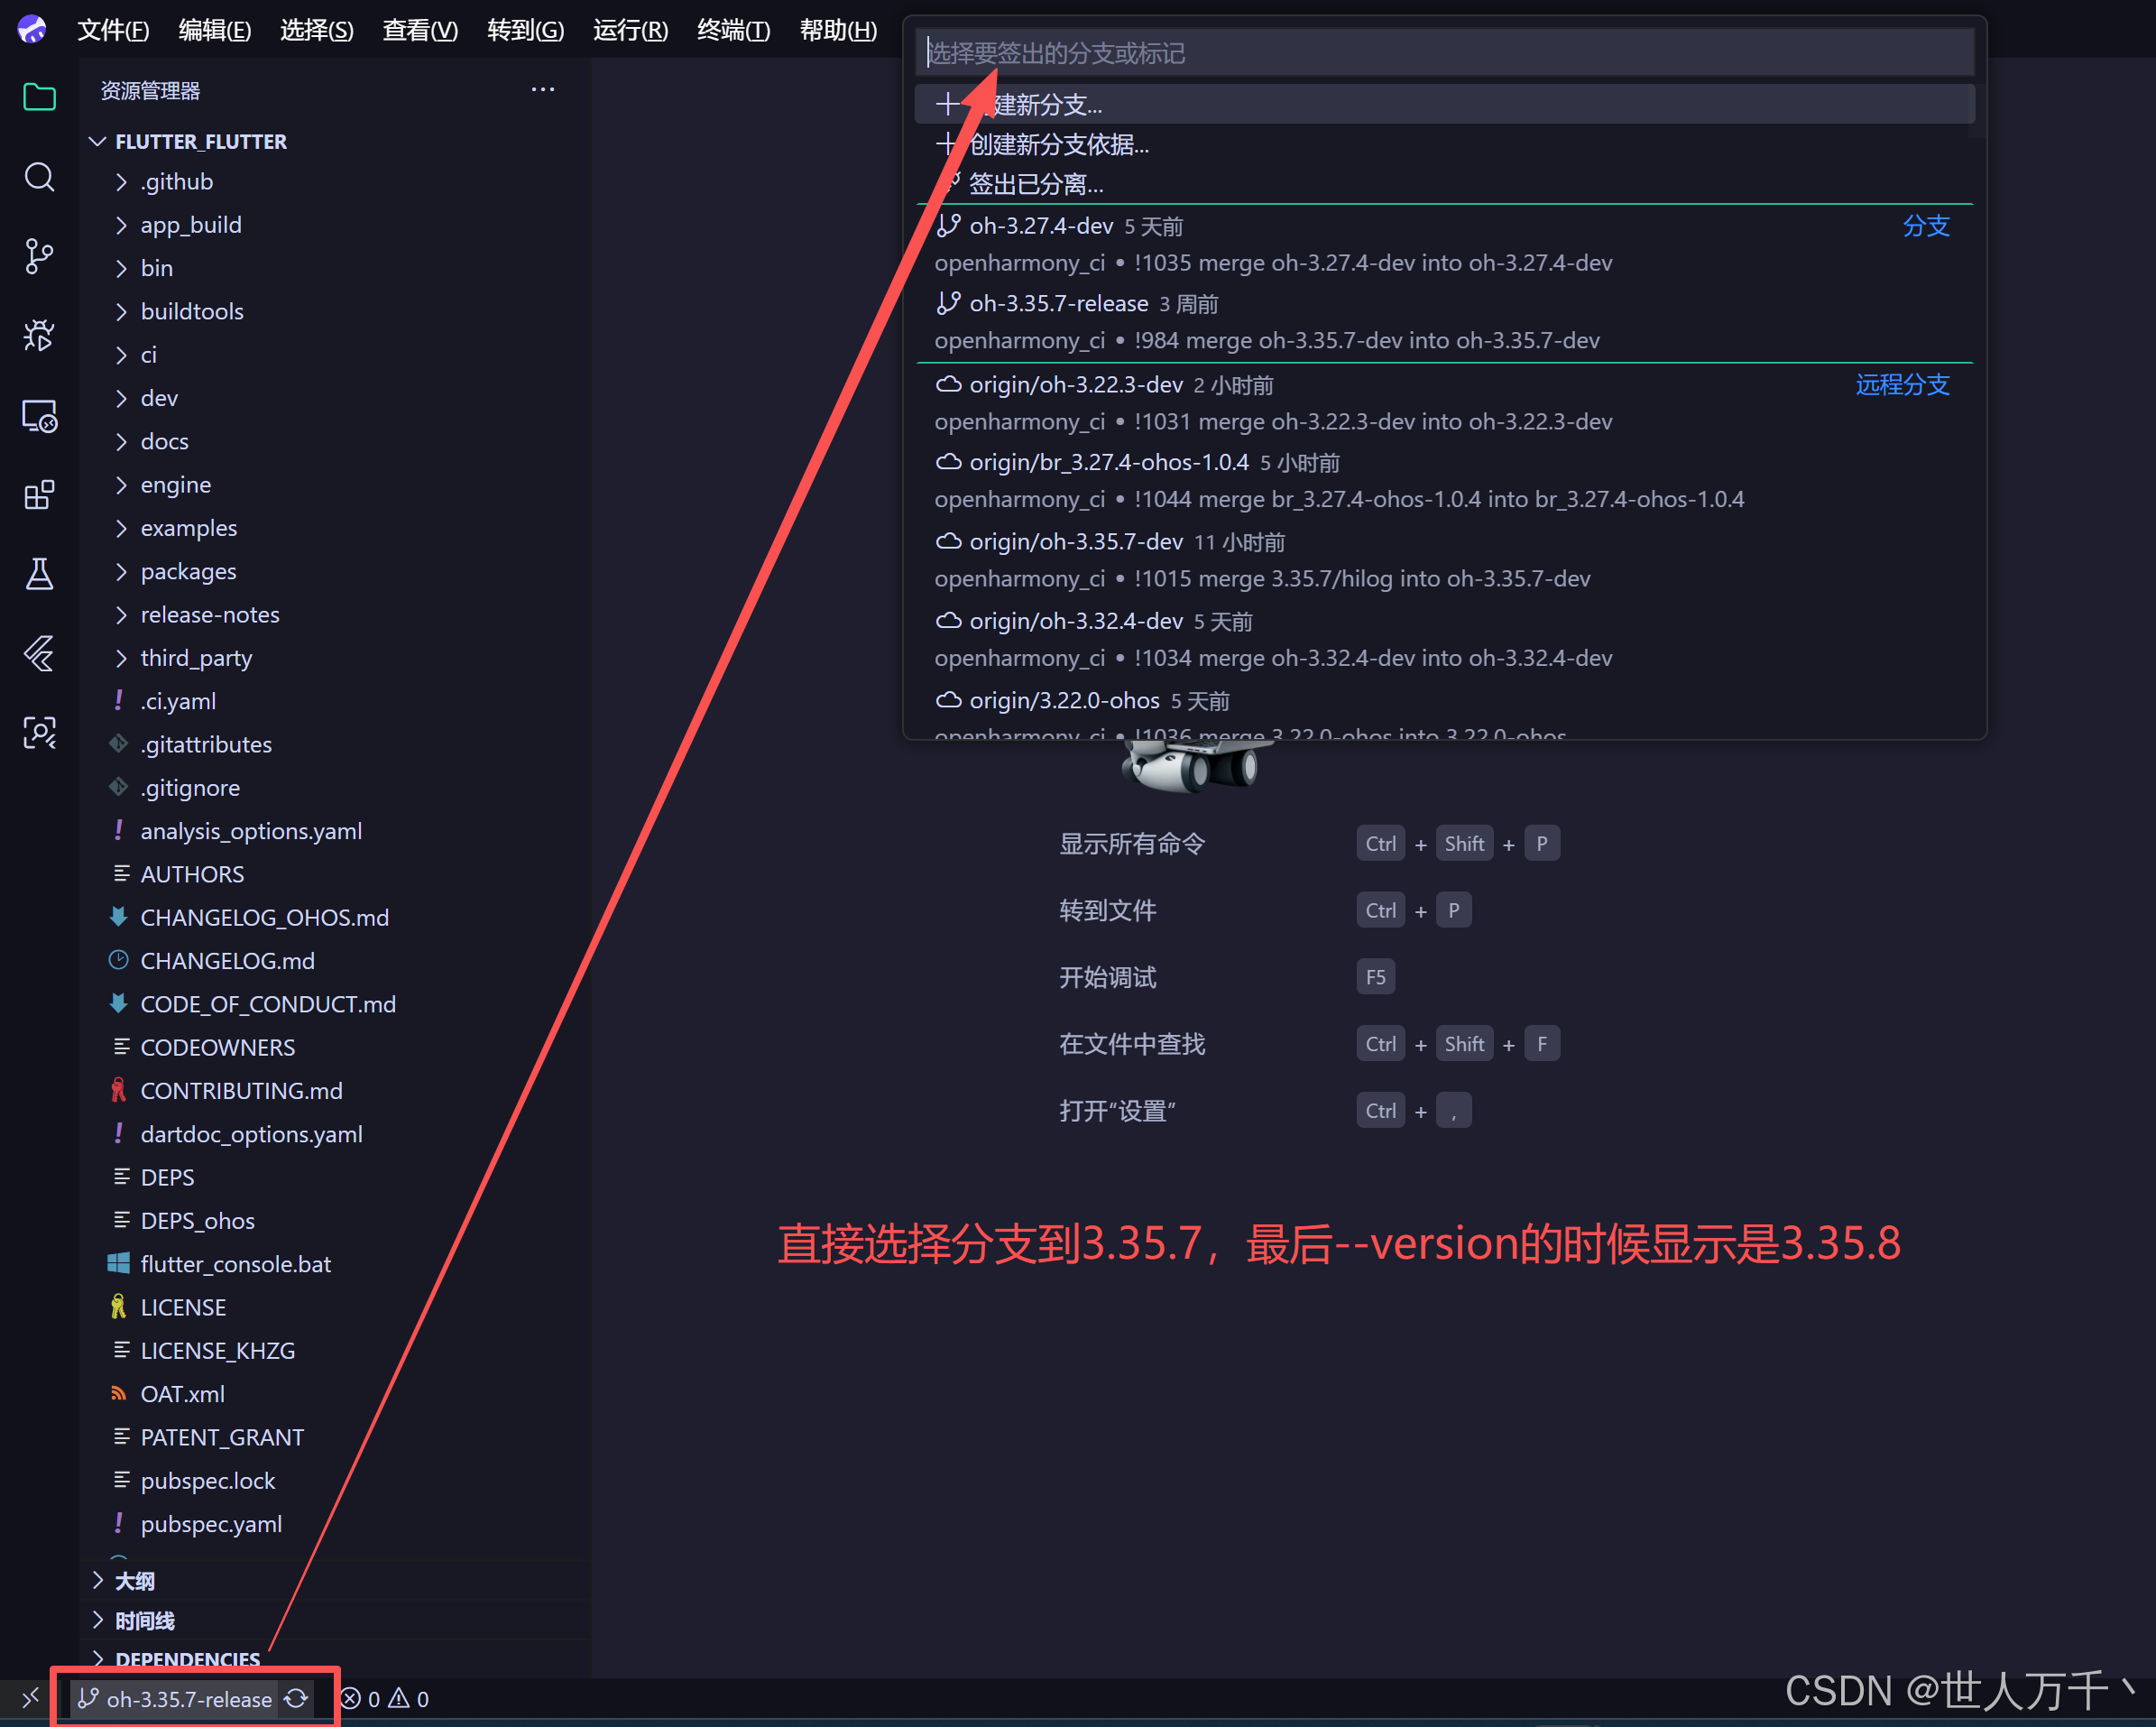
Task: Click the 分支 link on oh-3.27.4-dev
Action: click(x=1924, y=226)
